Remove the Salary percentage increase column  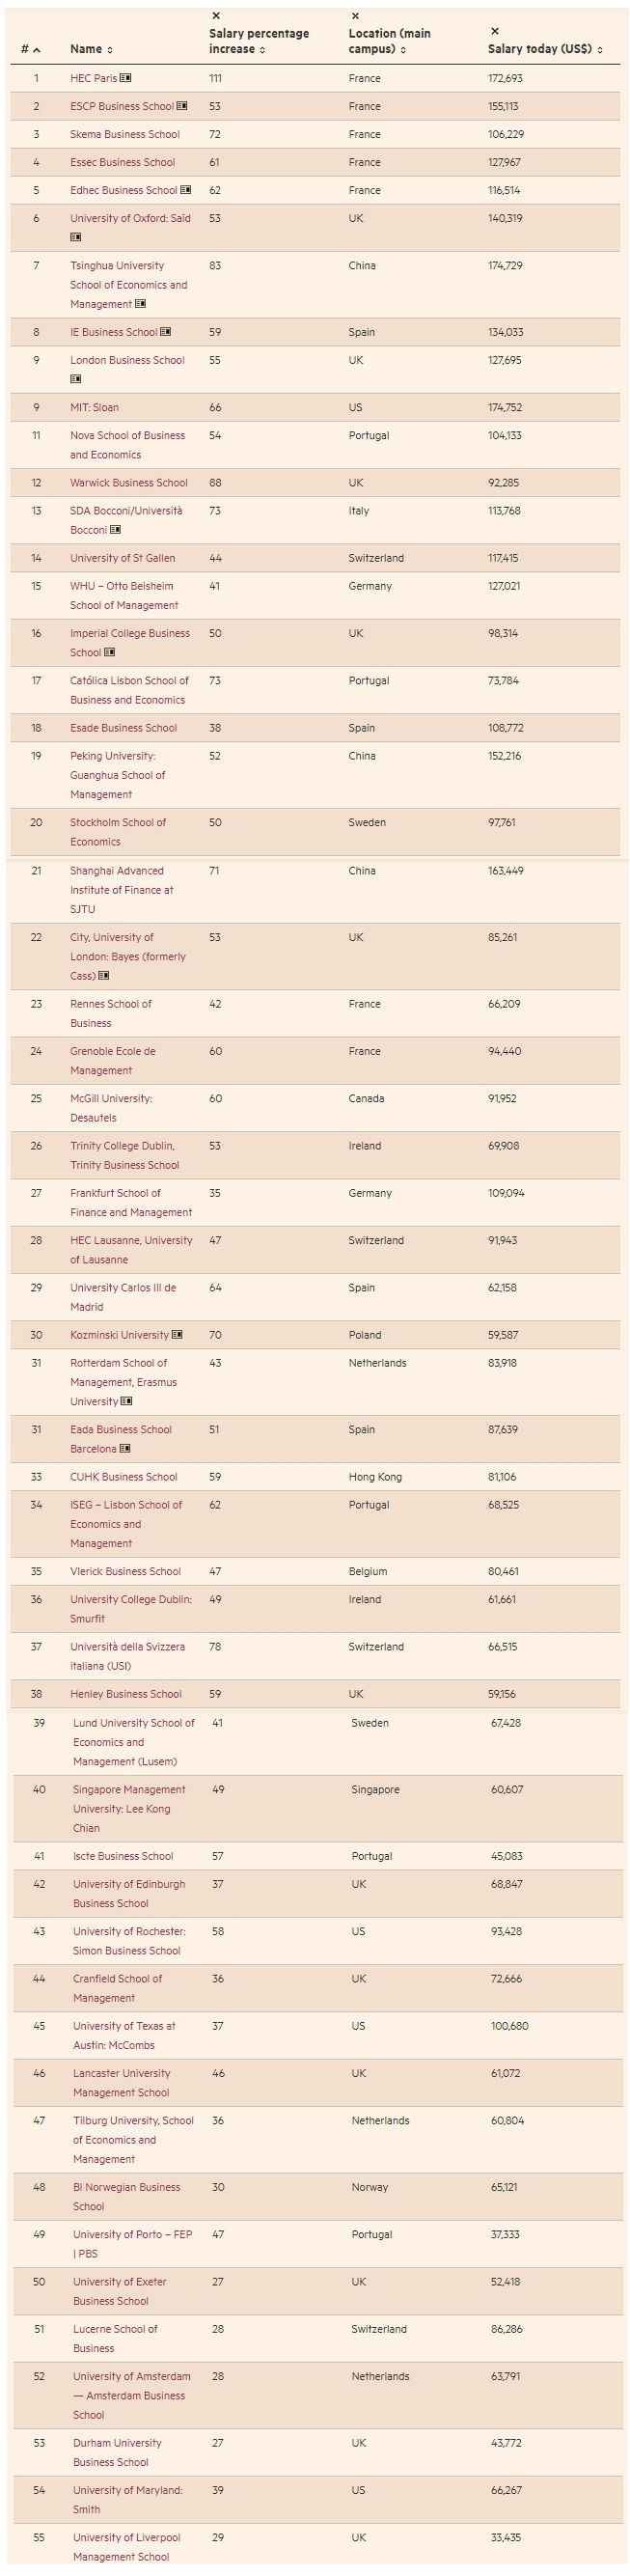click(216, 16)
